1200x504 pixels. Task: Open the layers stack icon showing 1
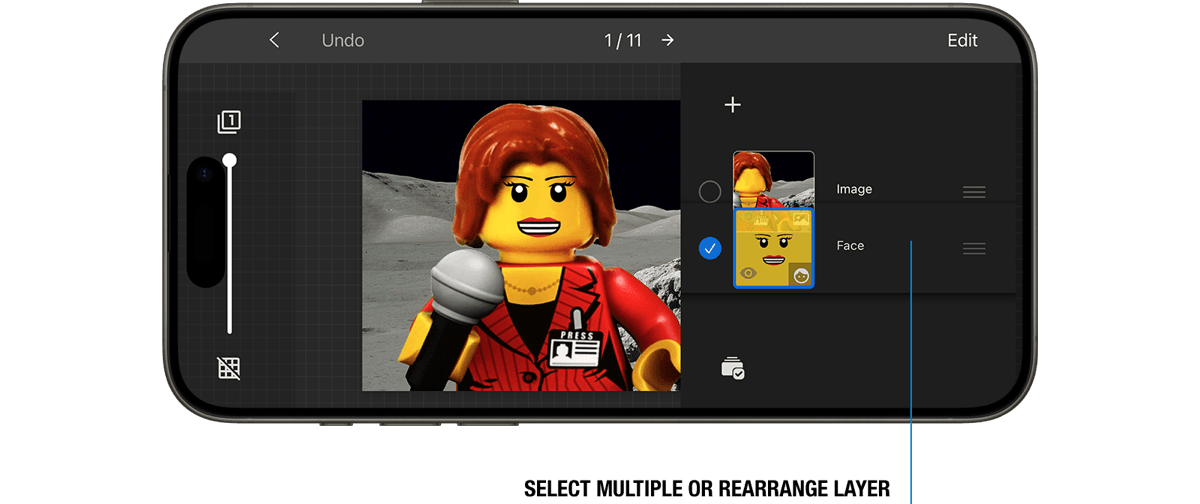[229, 123]
